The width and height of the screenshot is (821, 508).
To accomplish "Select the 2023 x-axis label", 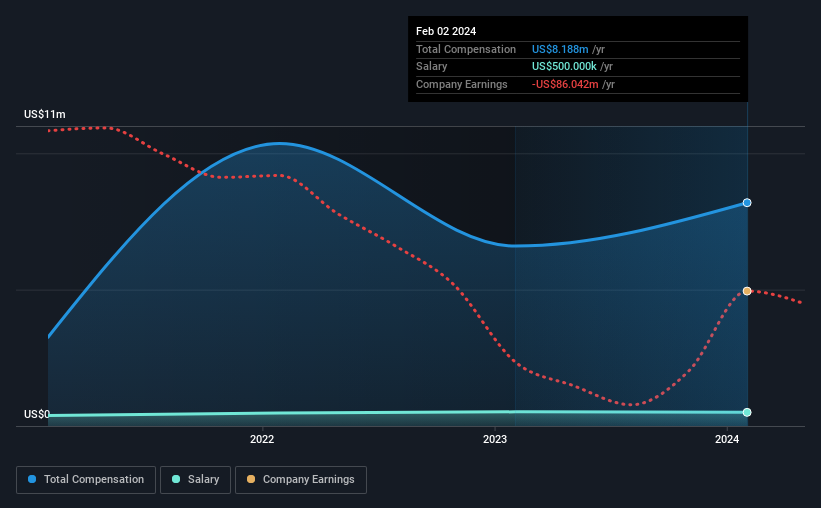I will [x=495, y=439].
